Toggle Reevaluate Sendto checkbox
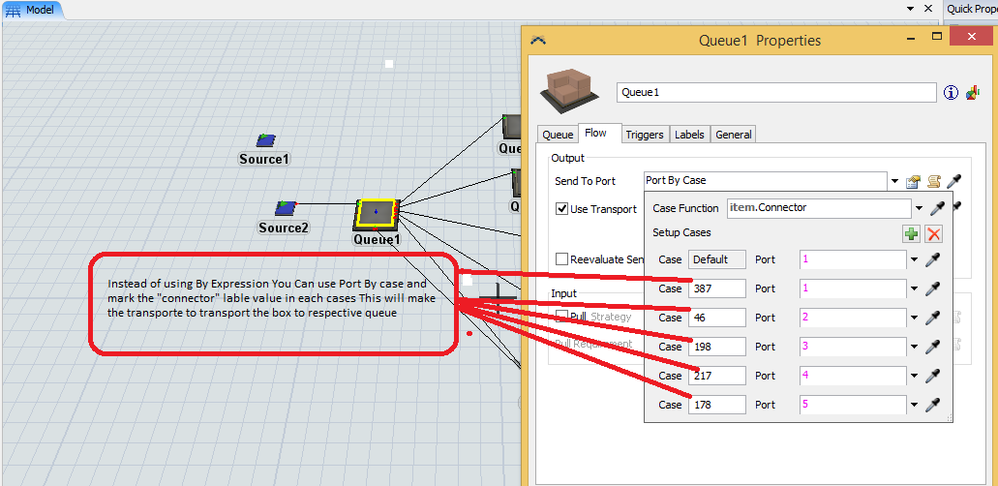The width and height of the screenshot is (998, 486). coord(561,259)
